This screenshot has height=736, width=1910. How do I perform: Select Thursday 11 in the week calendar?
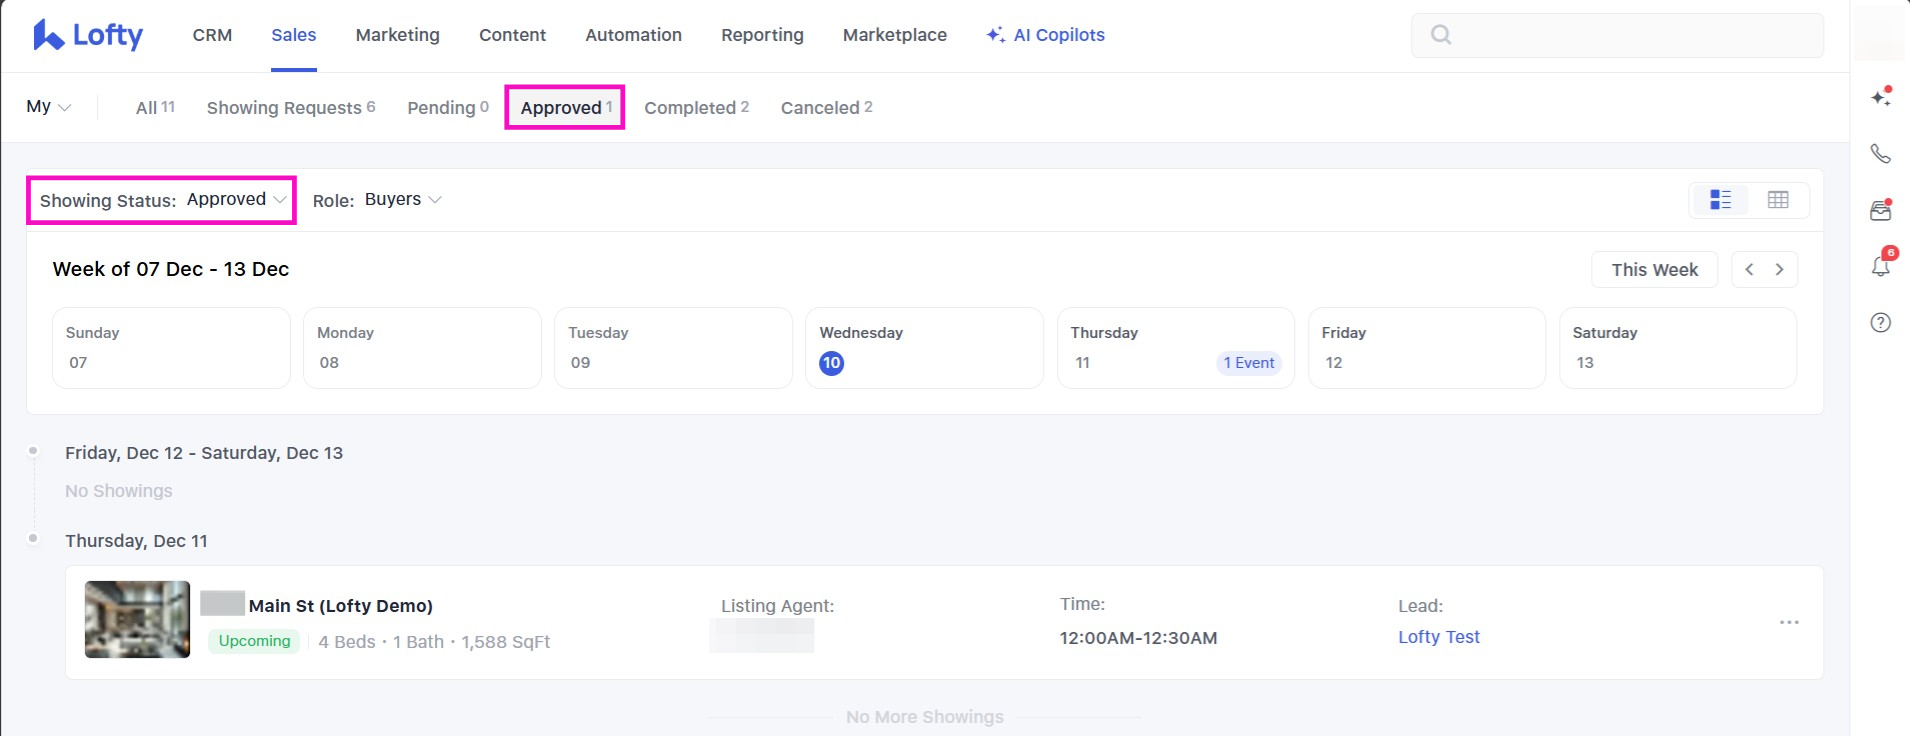tap(1175, 347)
